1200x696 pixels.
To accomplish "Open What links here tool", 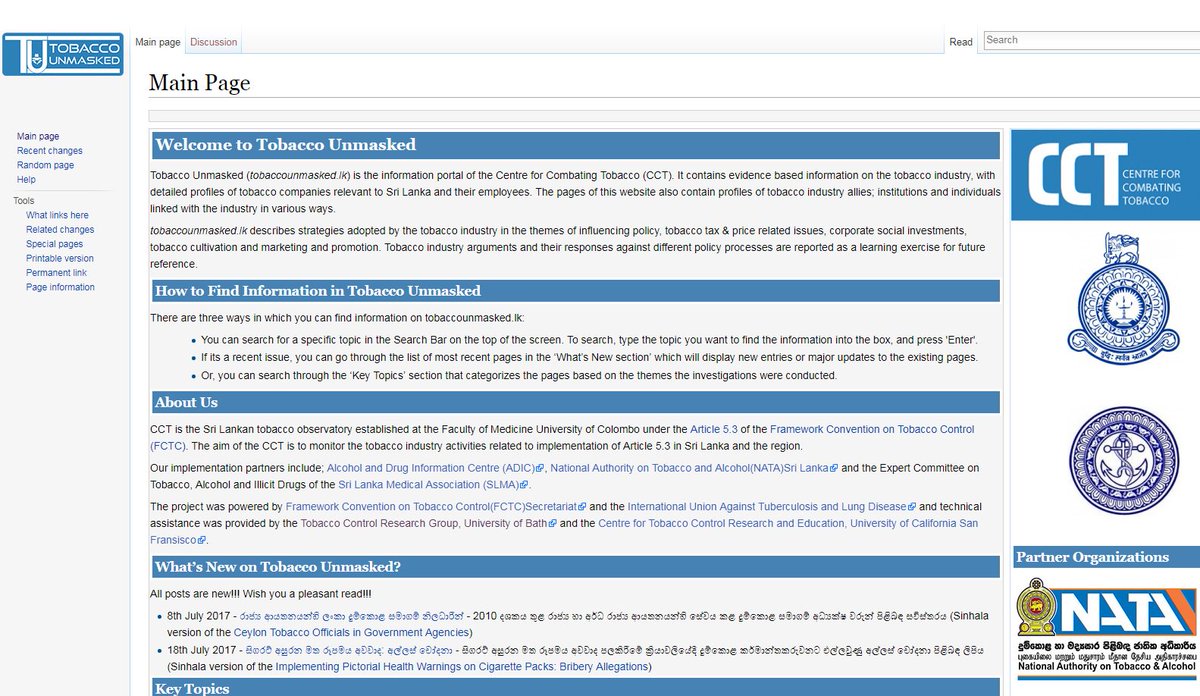I will pos(57,215).
